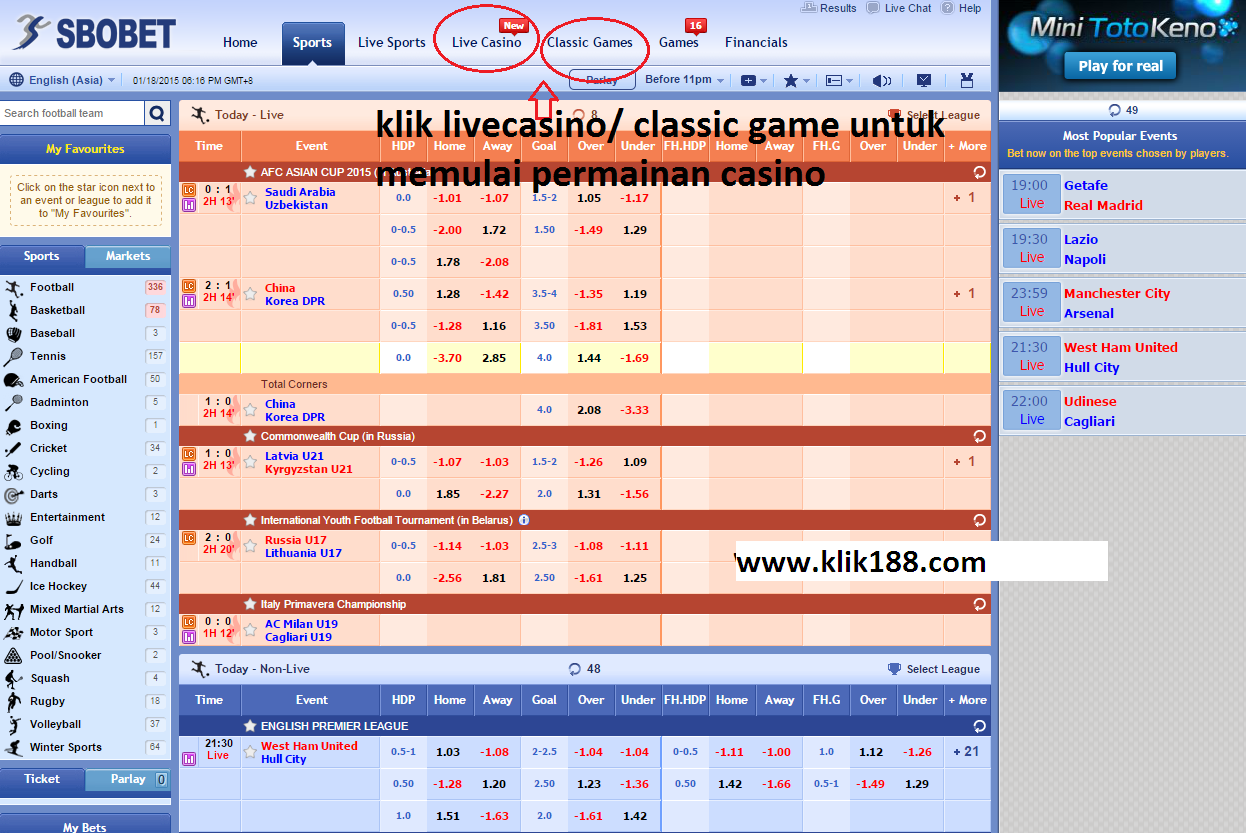Click the H icon beside West Ham United
This screenshot has height=833, width=1246.
pyautogui.click(x=188, y=759)
